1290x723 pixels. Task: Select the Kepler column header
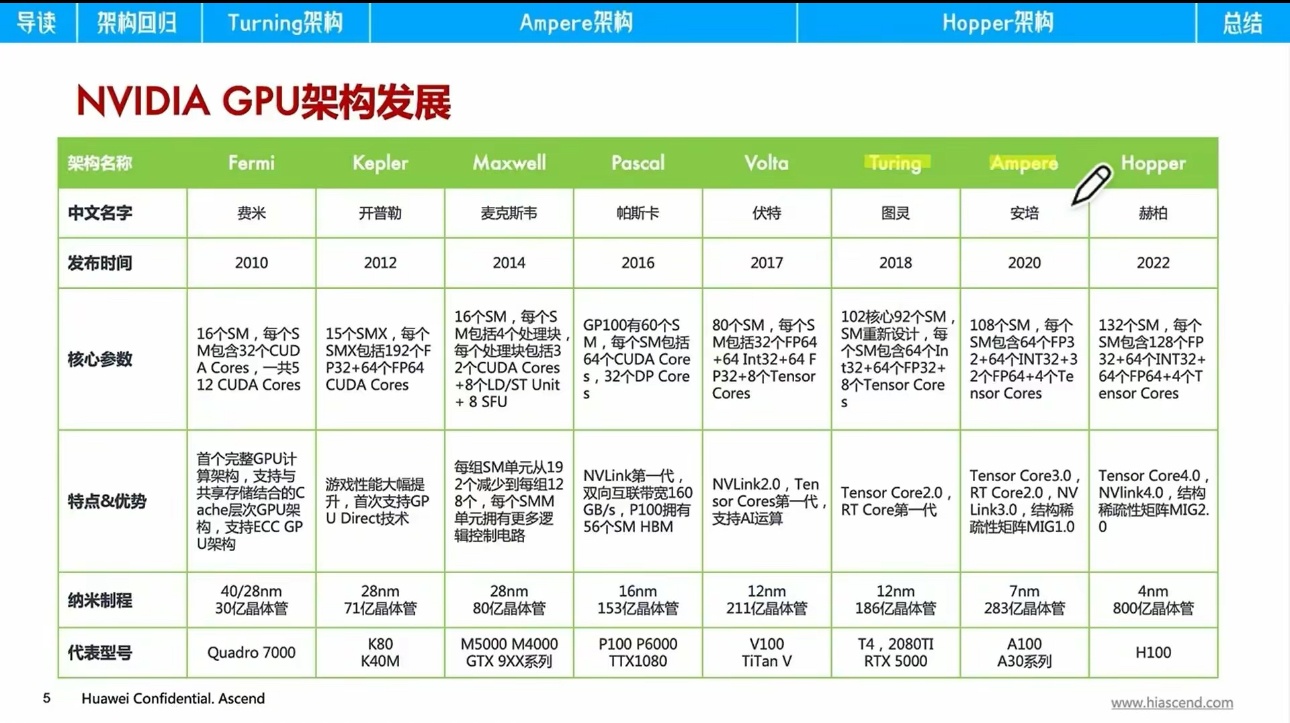pyautogui.click(x=380, y=163)
